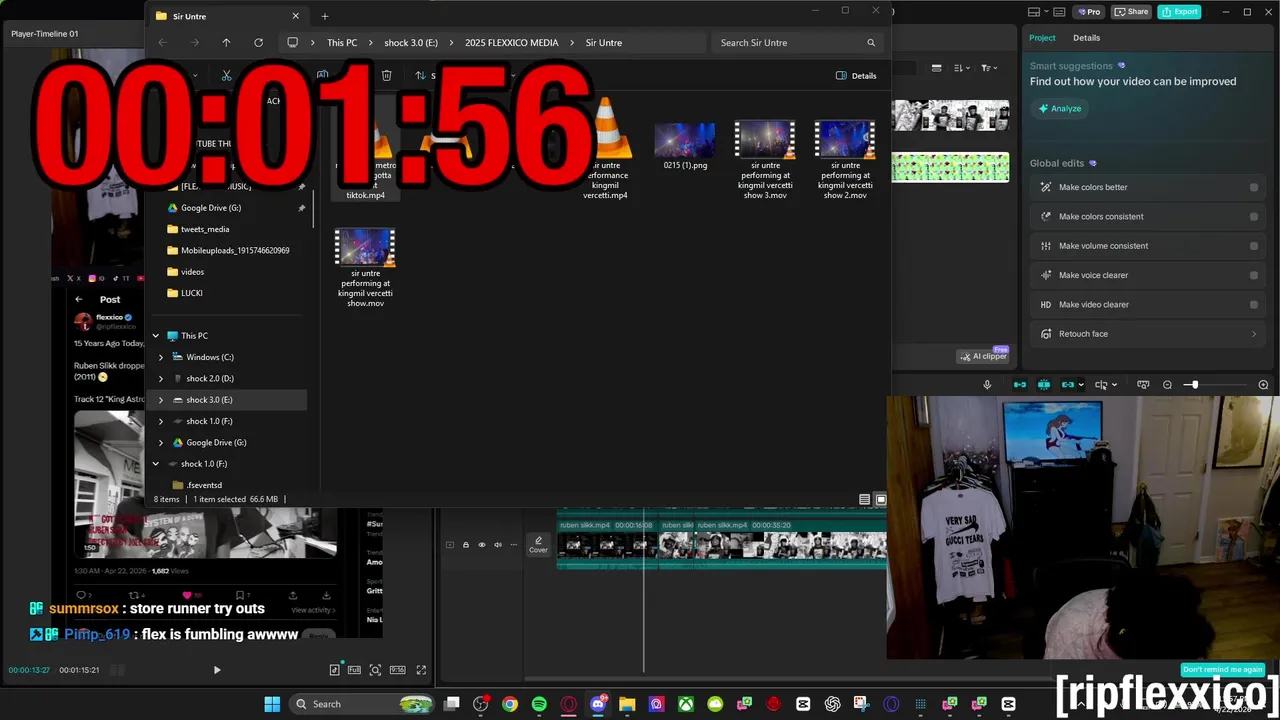
Task: Click the Export button in CapCut
Action: 1180,12
